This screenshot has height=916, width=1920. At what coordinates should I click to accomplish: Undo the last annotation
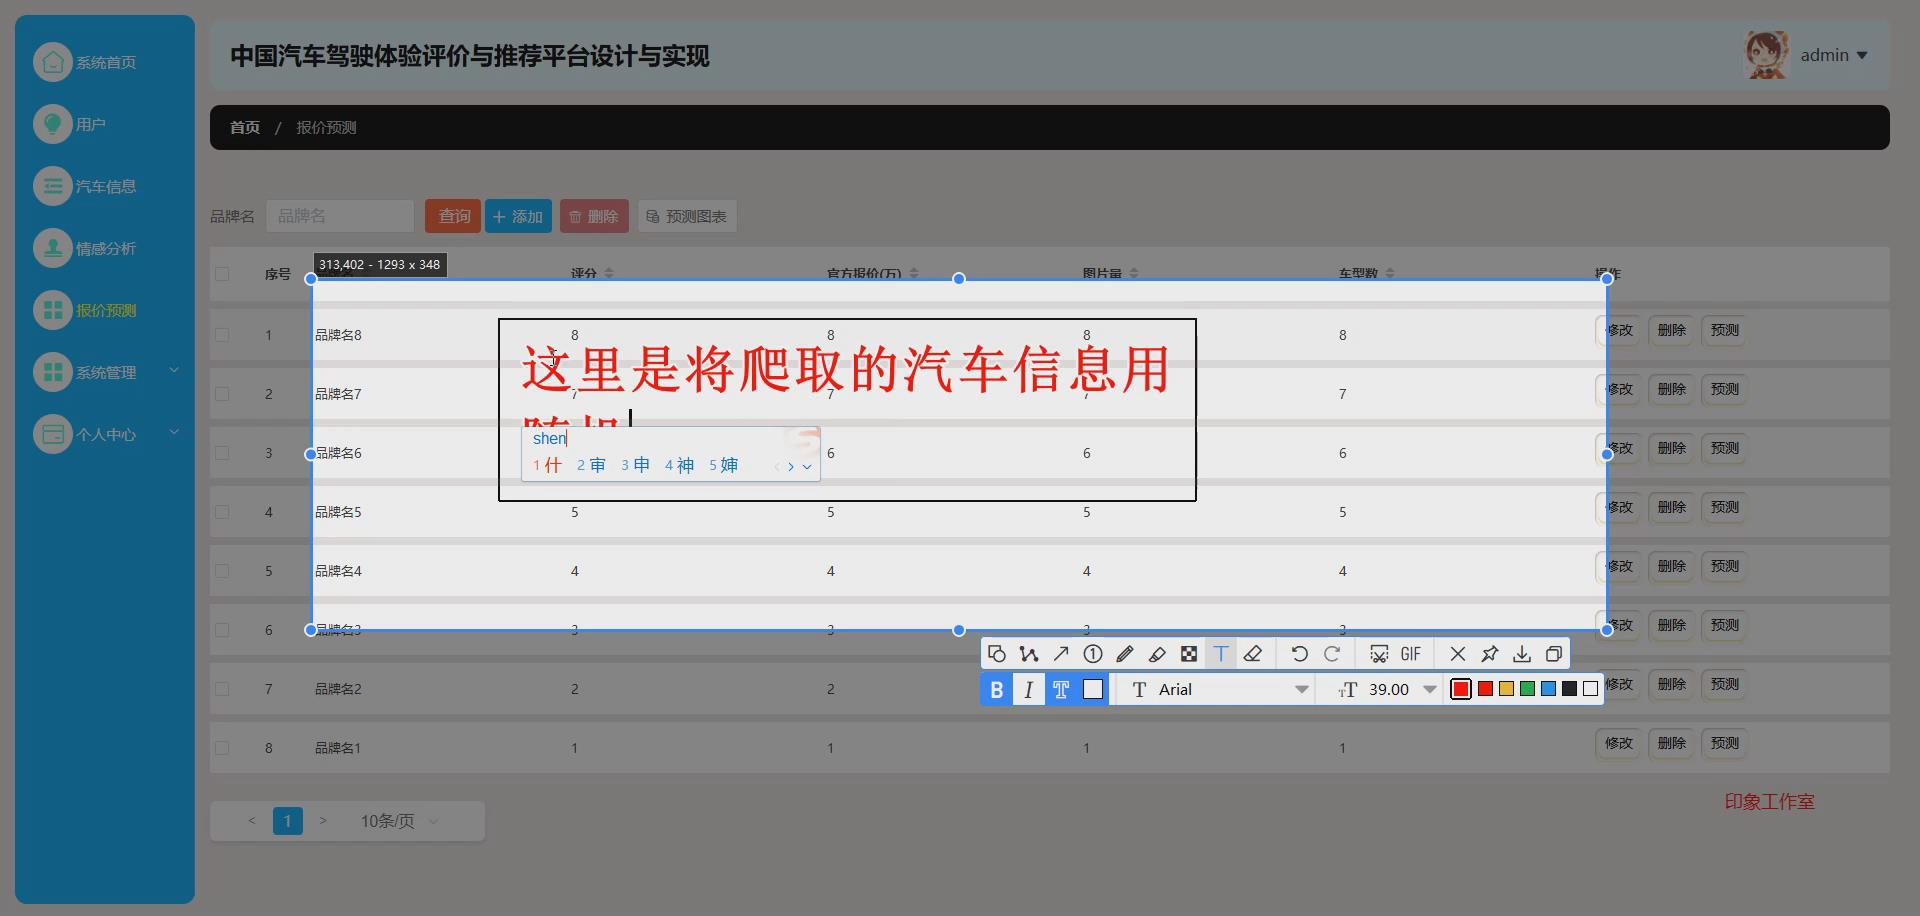click(1299, 653)
